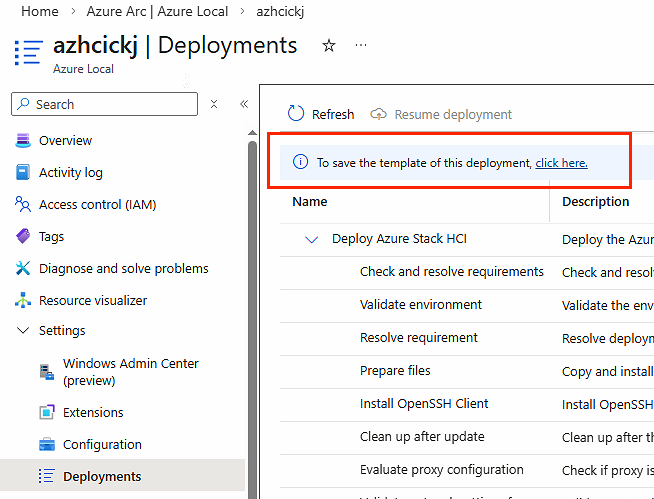
Task: Click the Access control (IAM) people icon
Action: [23, 205]
